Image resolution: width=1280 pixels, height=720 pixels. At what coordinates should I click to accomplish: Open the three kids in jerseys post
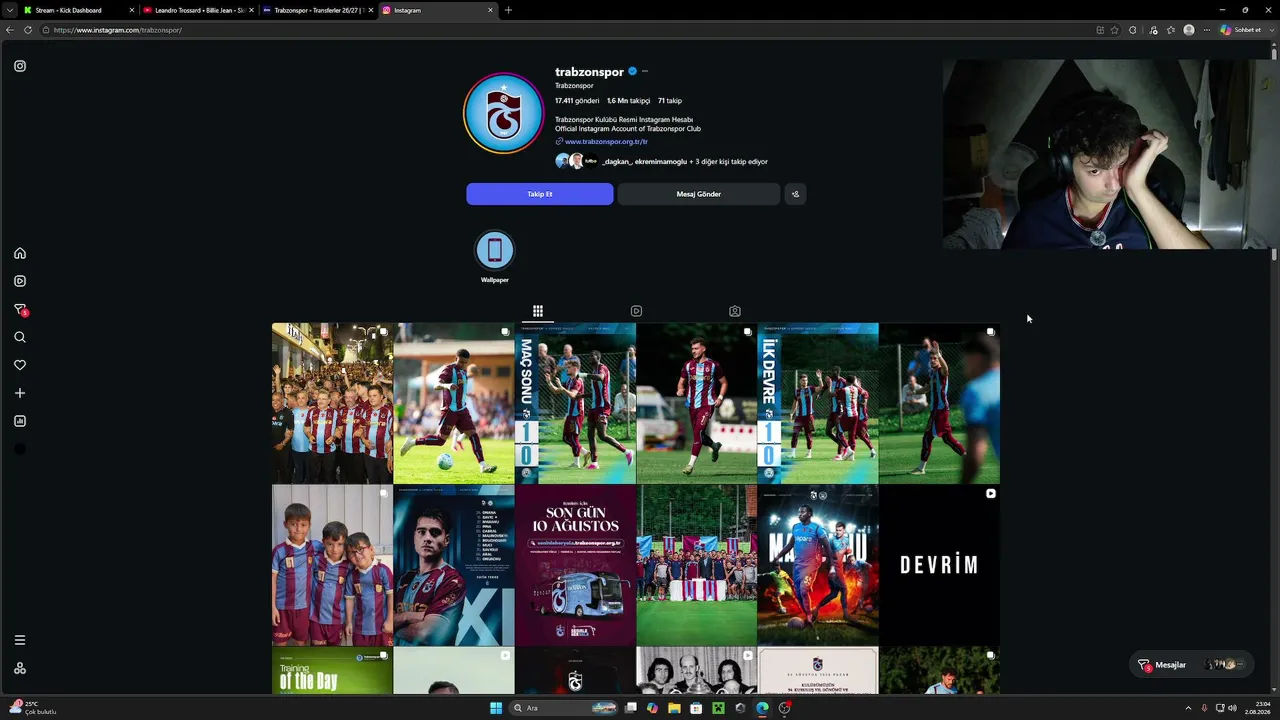click(332, 565)
